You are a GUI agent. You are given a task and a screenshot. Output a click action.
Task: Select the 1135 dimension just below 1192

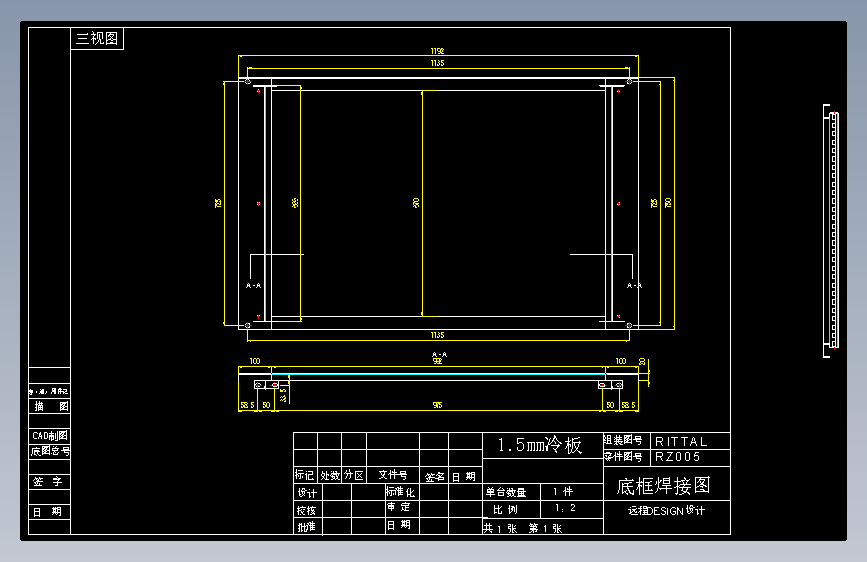pos(437,63)
